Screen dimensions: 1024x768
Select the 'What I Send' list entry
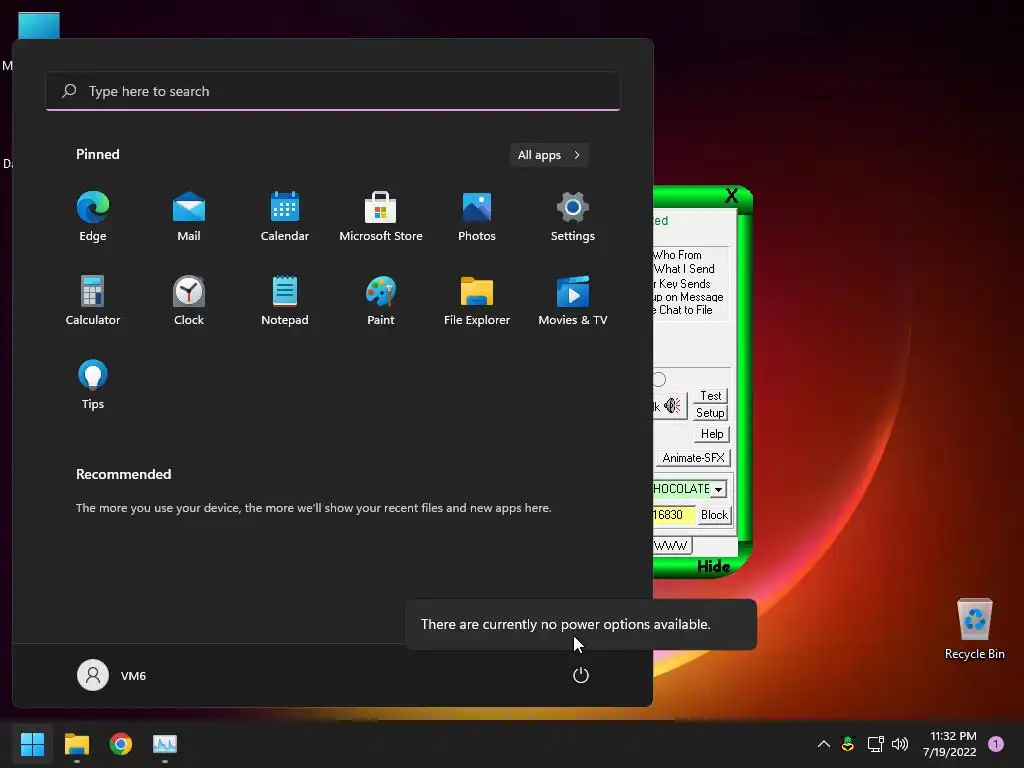coord(684,268)
